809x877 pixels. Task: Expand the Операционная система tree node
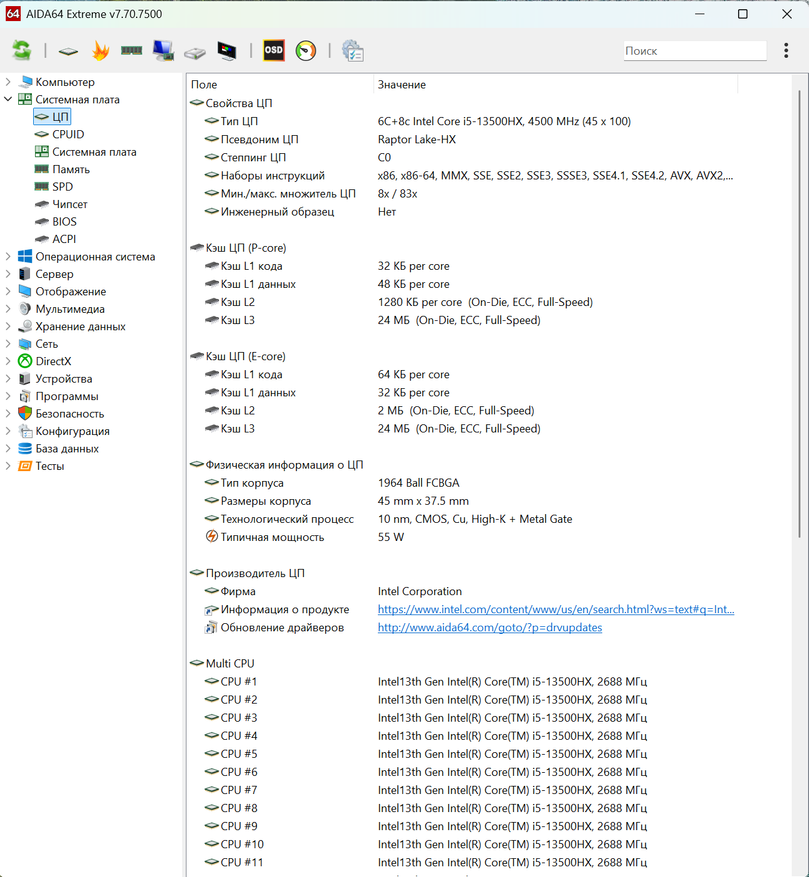coord(9,257)
